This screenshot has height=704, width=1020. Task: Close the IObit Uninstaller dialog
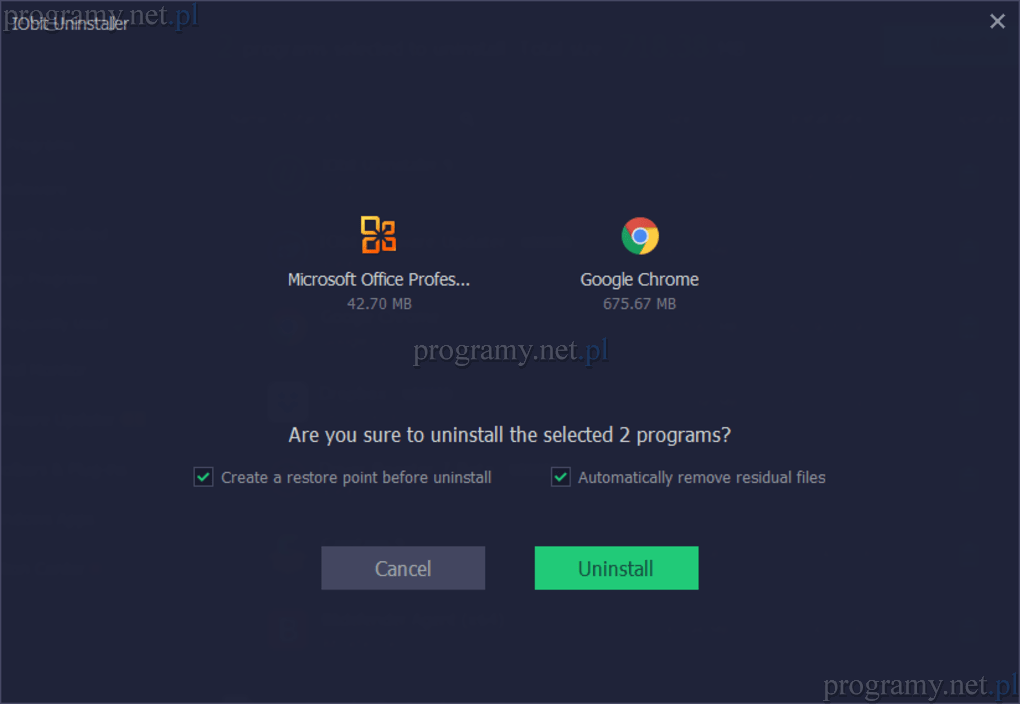[x=997, y=21]
